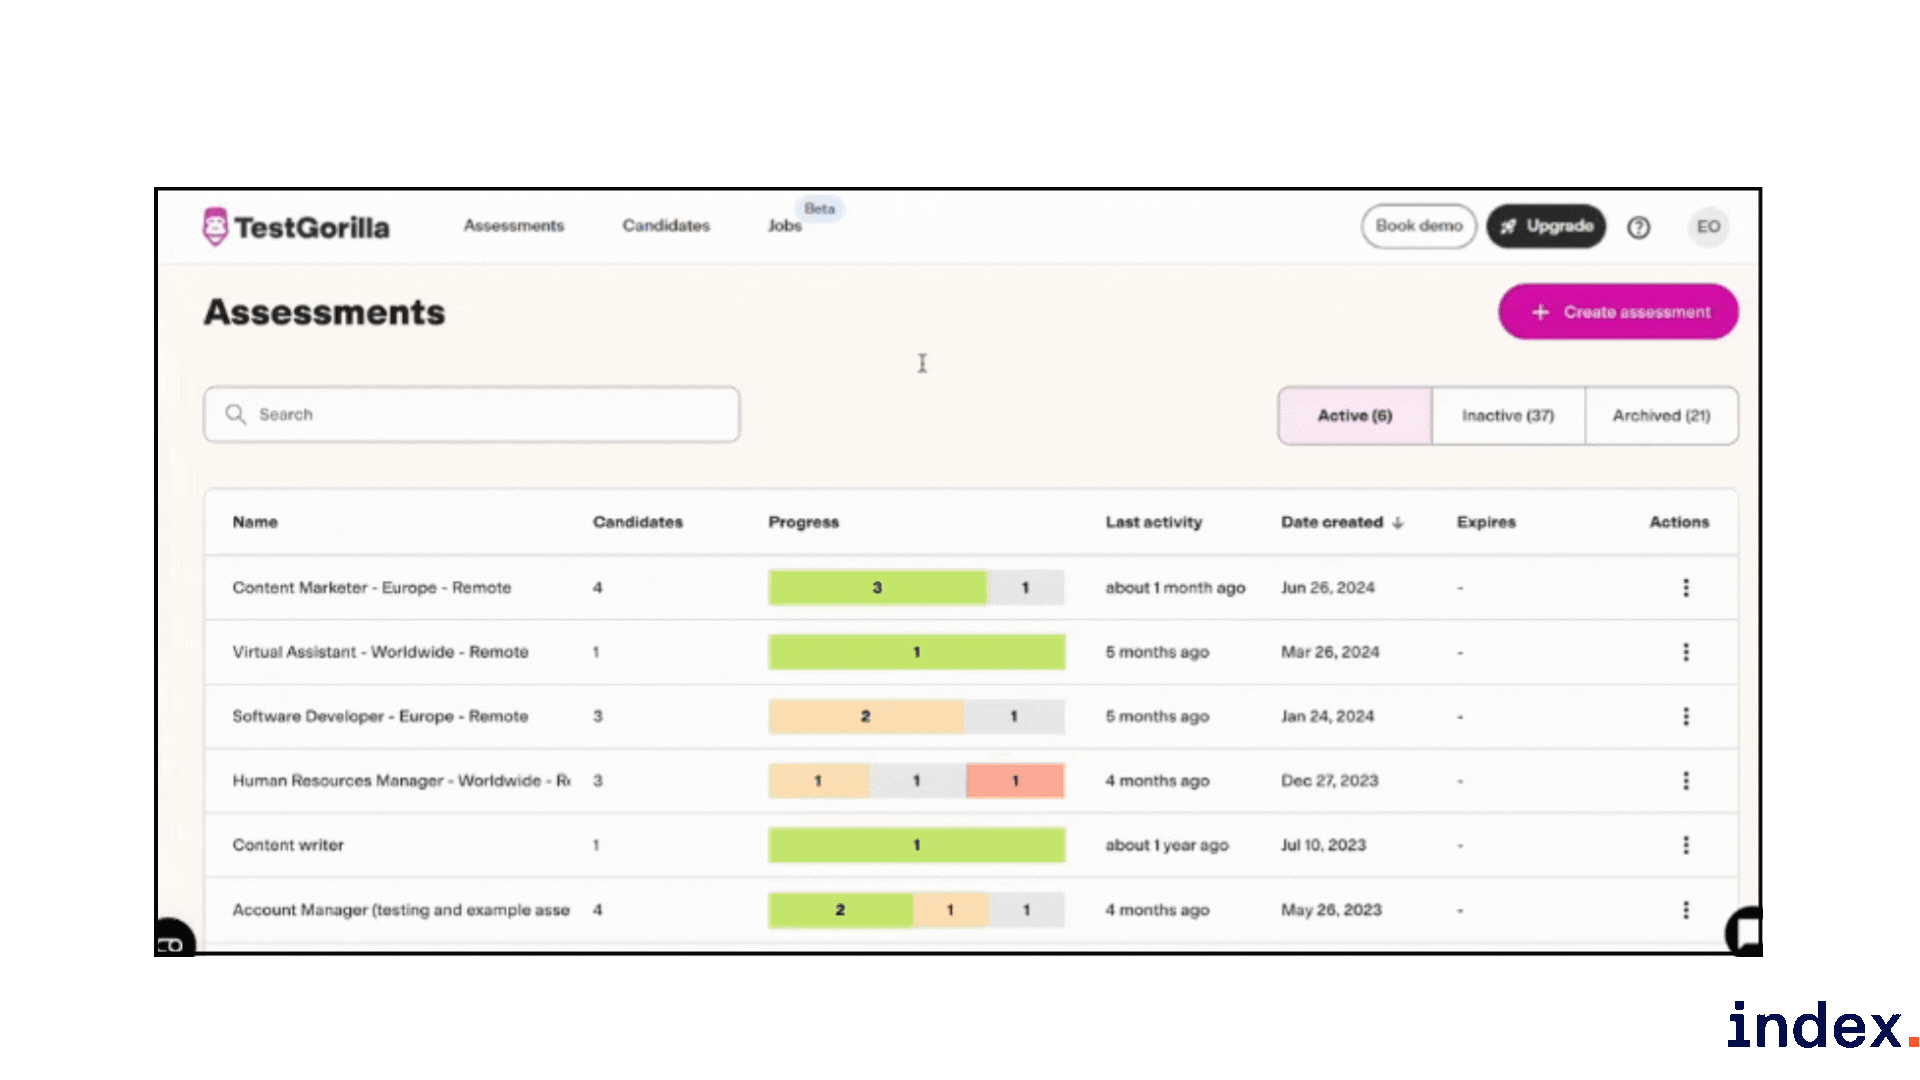Open the help question mark icon
1920x1080 pixels.
point(1638,227)
